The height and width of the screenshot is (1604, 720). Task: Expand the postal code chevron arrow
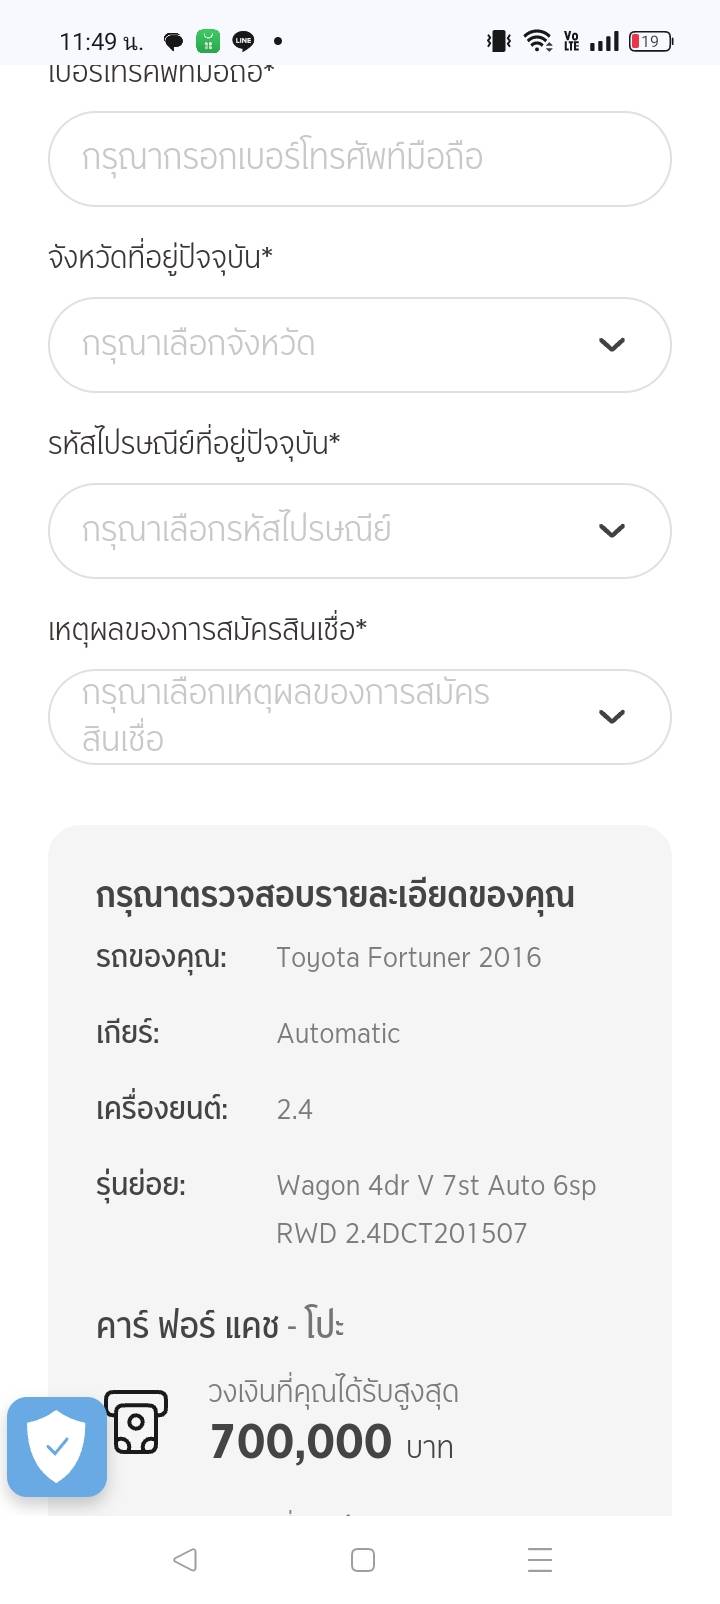611,531
